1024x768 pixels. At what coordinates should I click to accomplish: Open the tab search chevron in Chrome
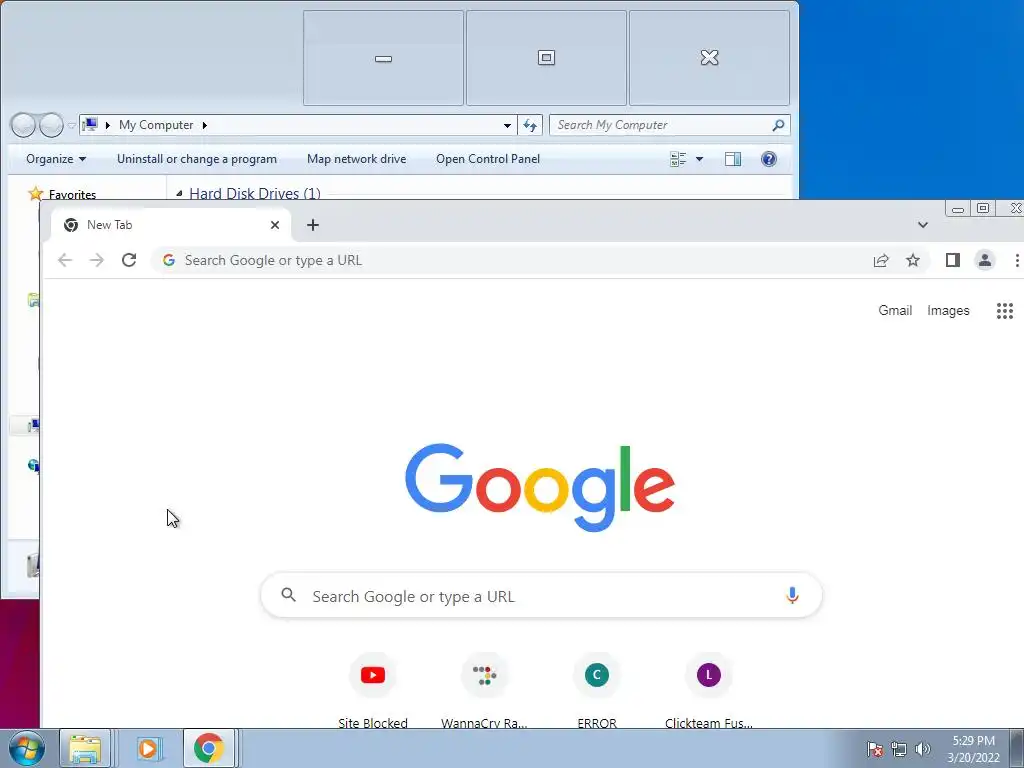[923, 225]
